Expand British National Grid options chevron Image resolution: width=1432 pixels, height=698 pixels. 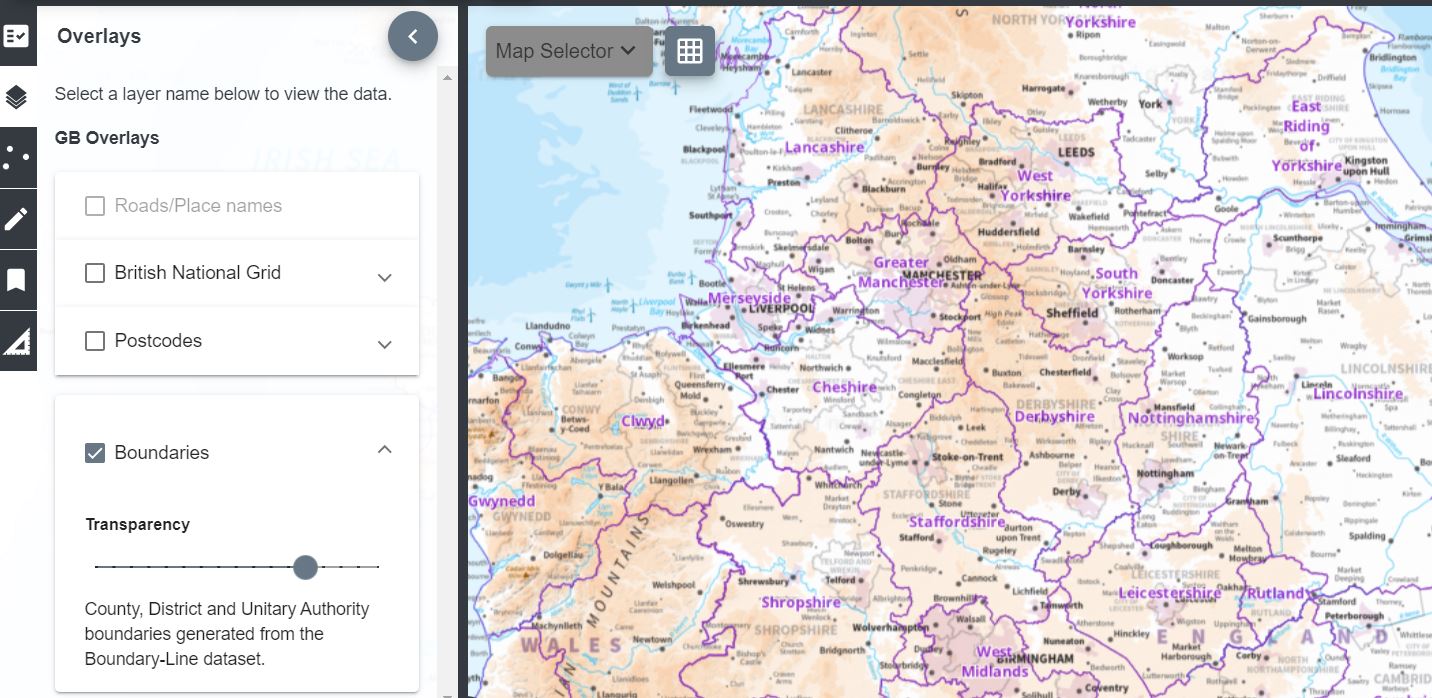click(385, 277)
